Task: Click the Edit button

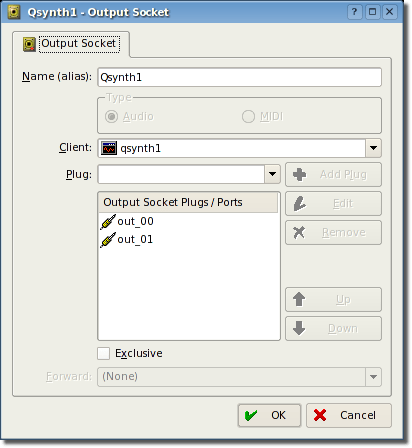Action: [333, 204]
